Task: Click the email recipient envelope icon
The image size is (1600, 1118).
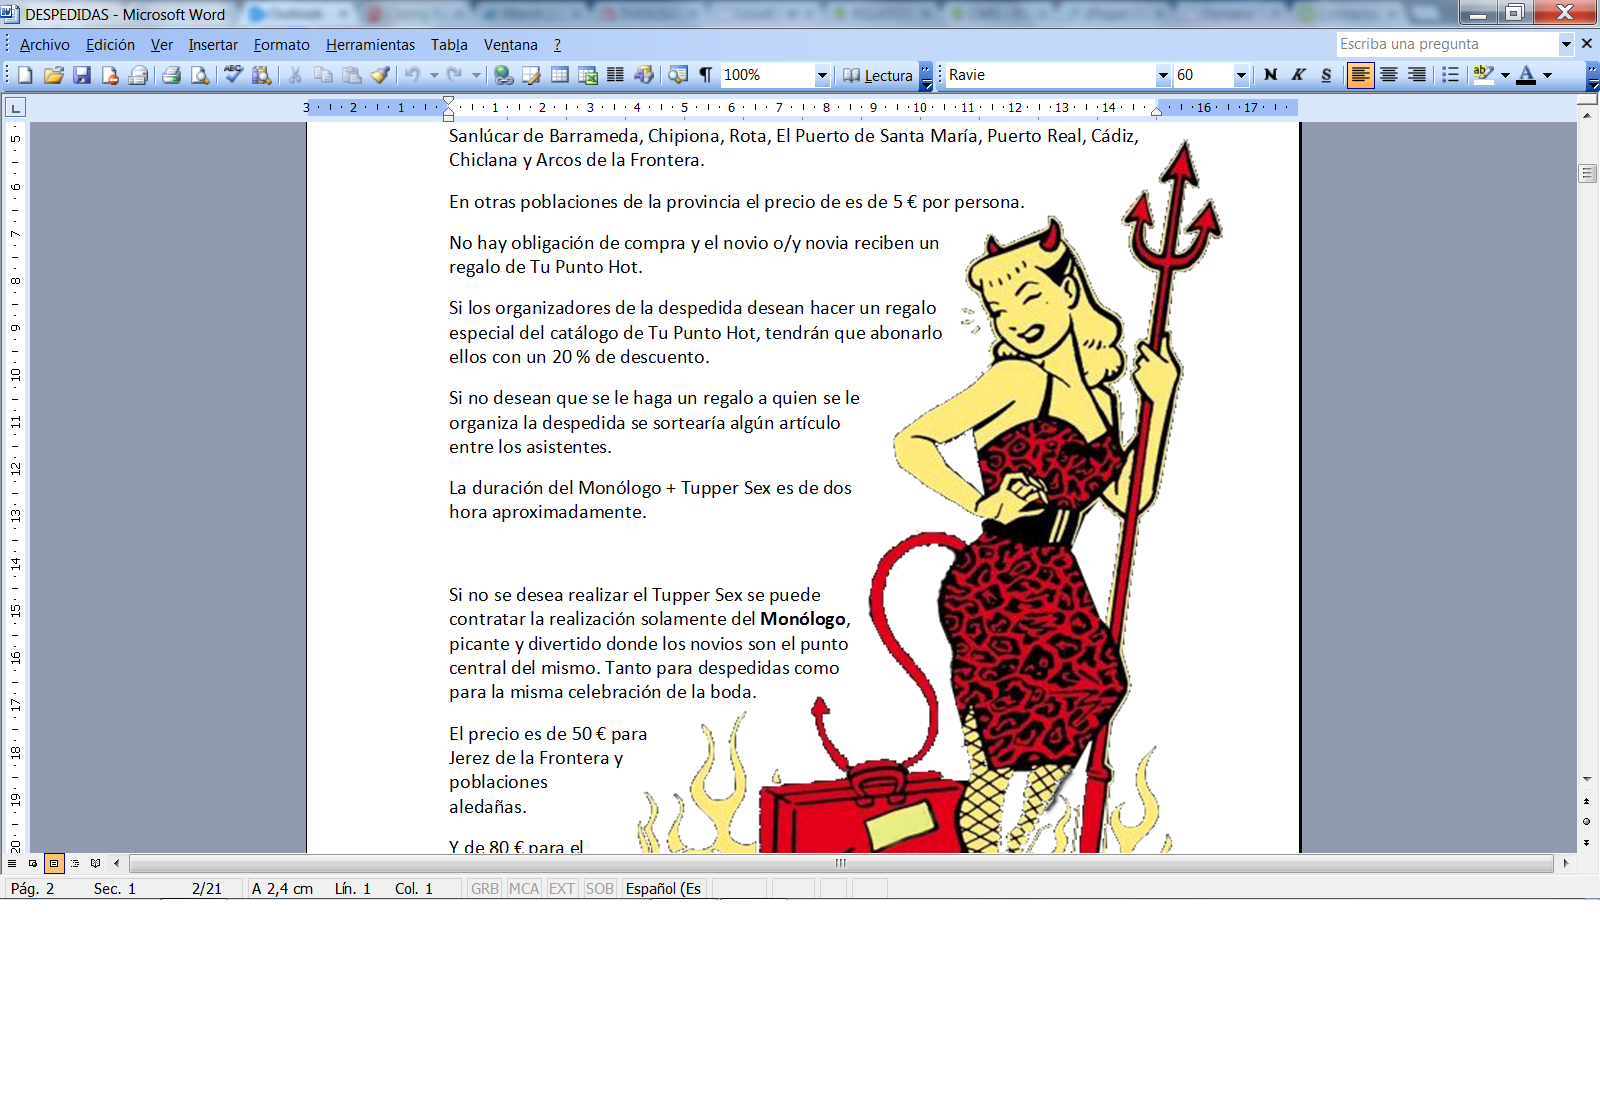Action: click(138, 75)
